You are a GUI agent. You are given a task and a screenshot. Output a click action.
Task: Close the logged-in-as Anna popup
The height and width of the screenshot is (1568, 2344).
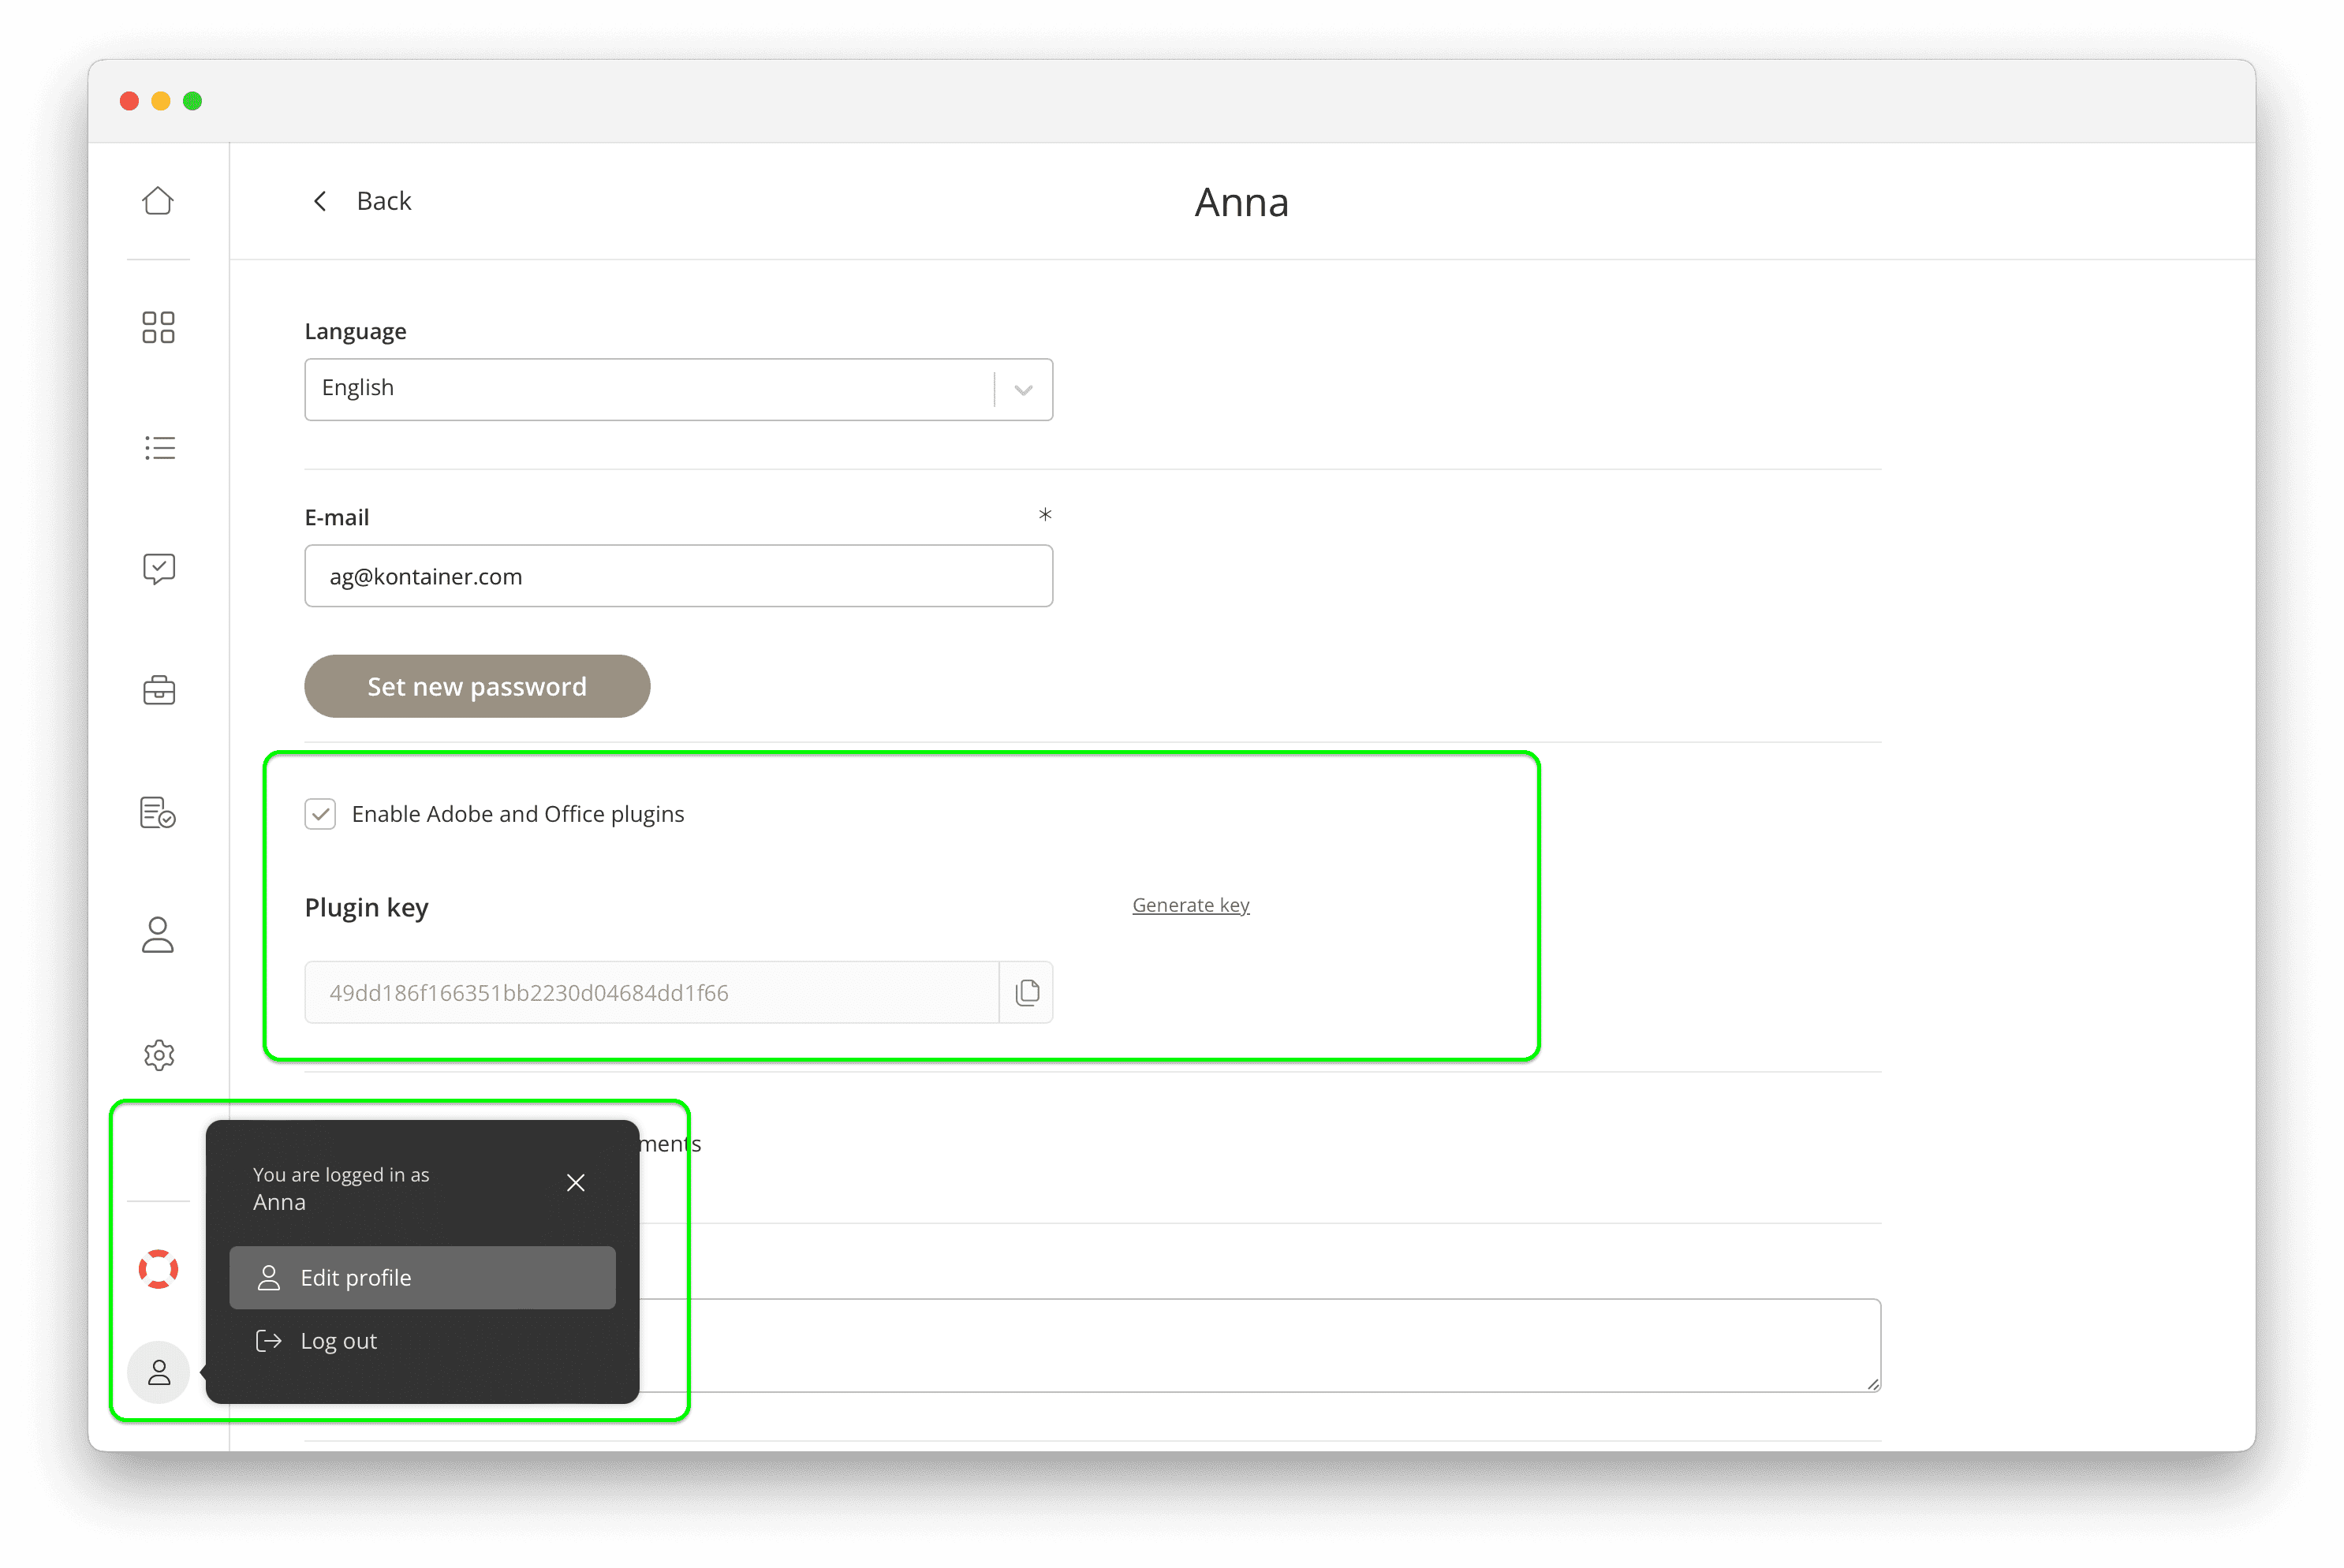(575, 1182)
